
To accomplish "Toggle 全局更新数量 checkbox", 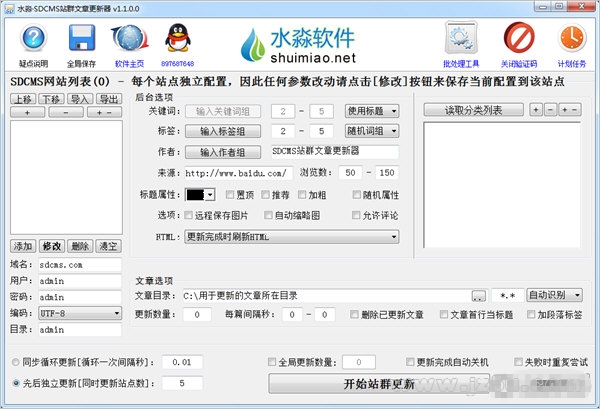I will coord(272,362).
